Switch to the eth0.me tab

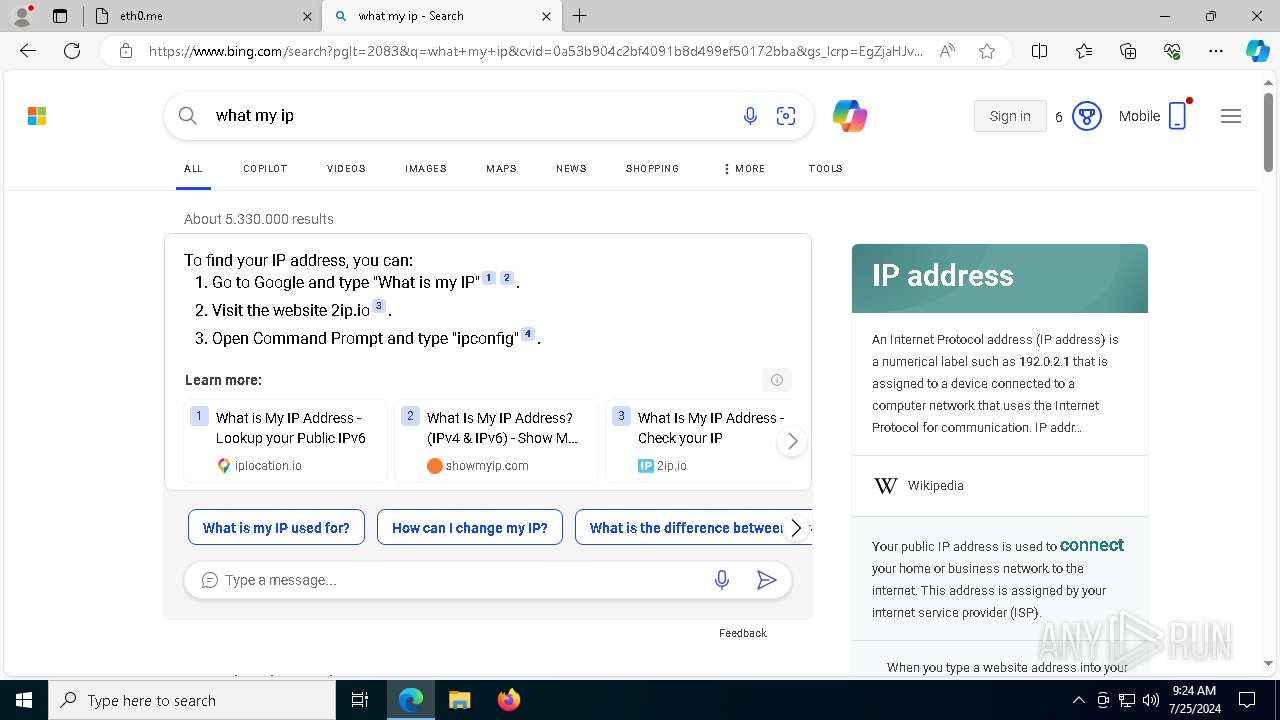click(x=201, y=16)
